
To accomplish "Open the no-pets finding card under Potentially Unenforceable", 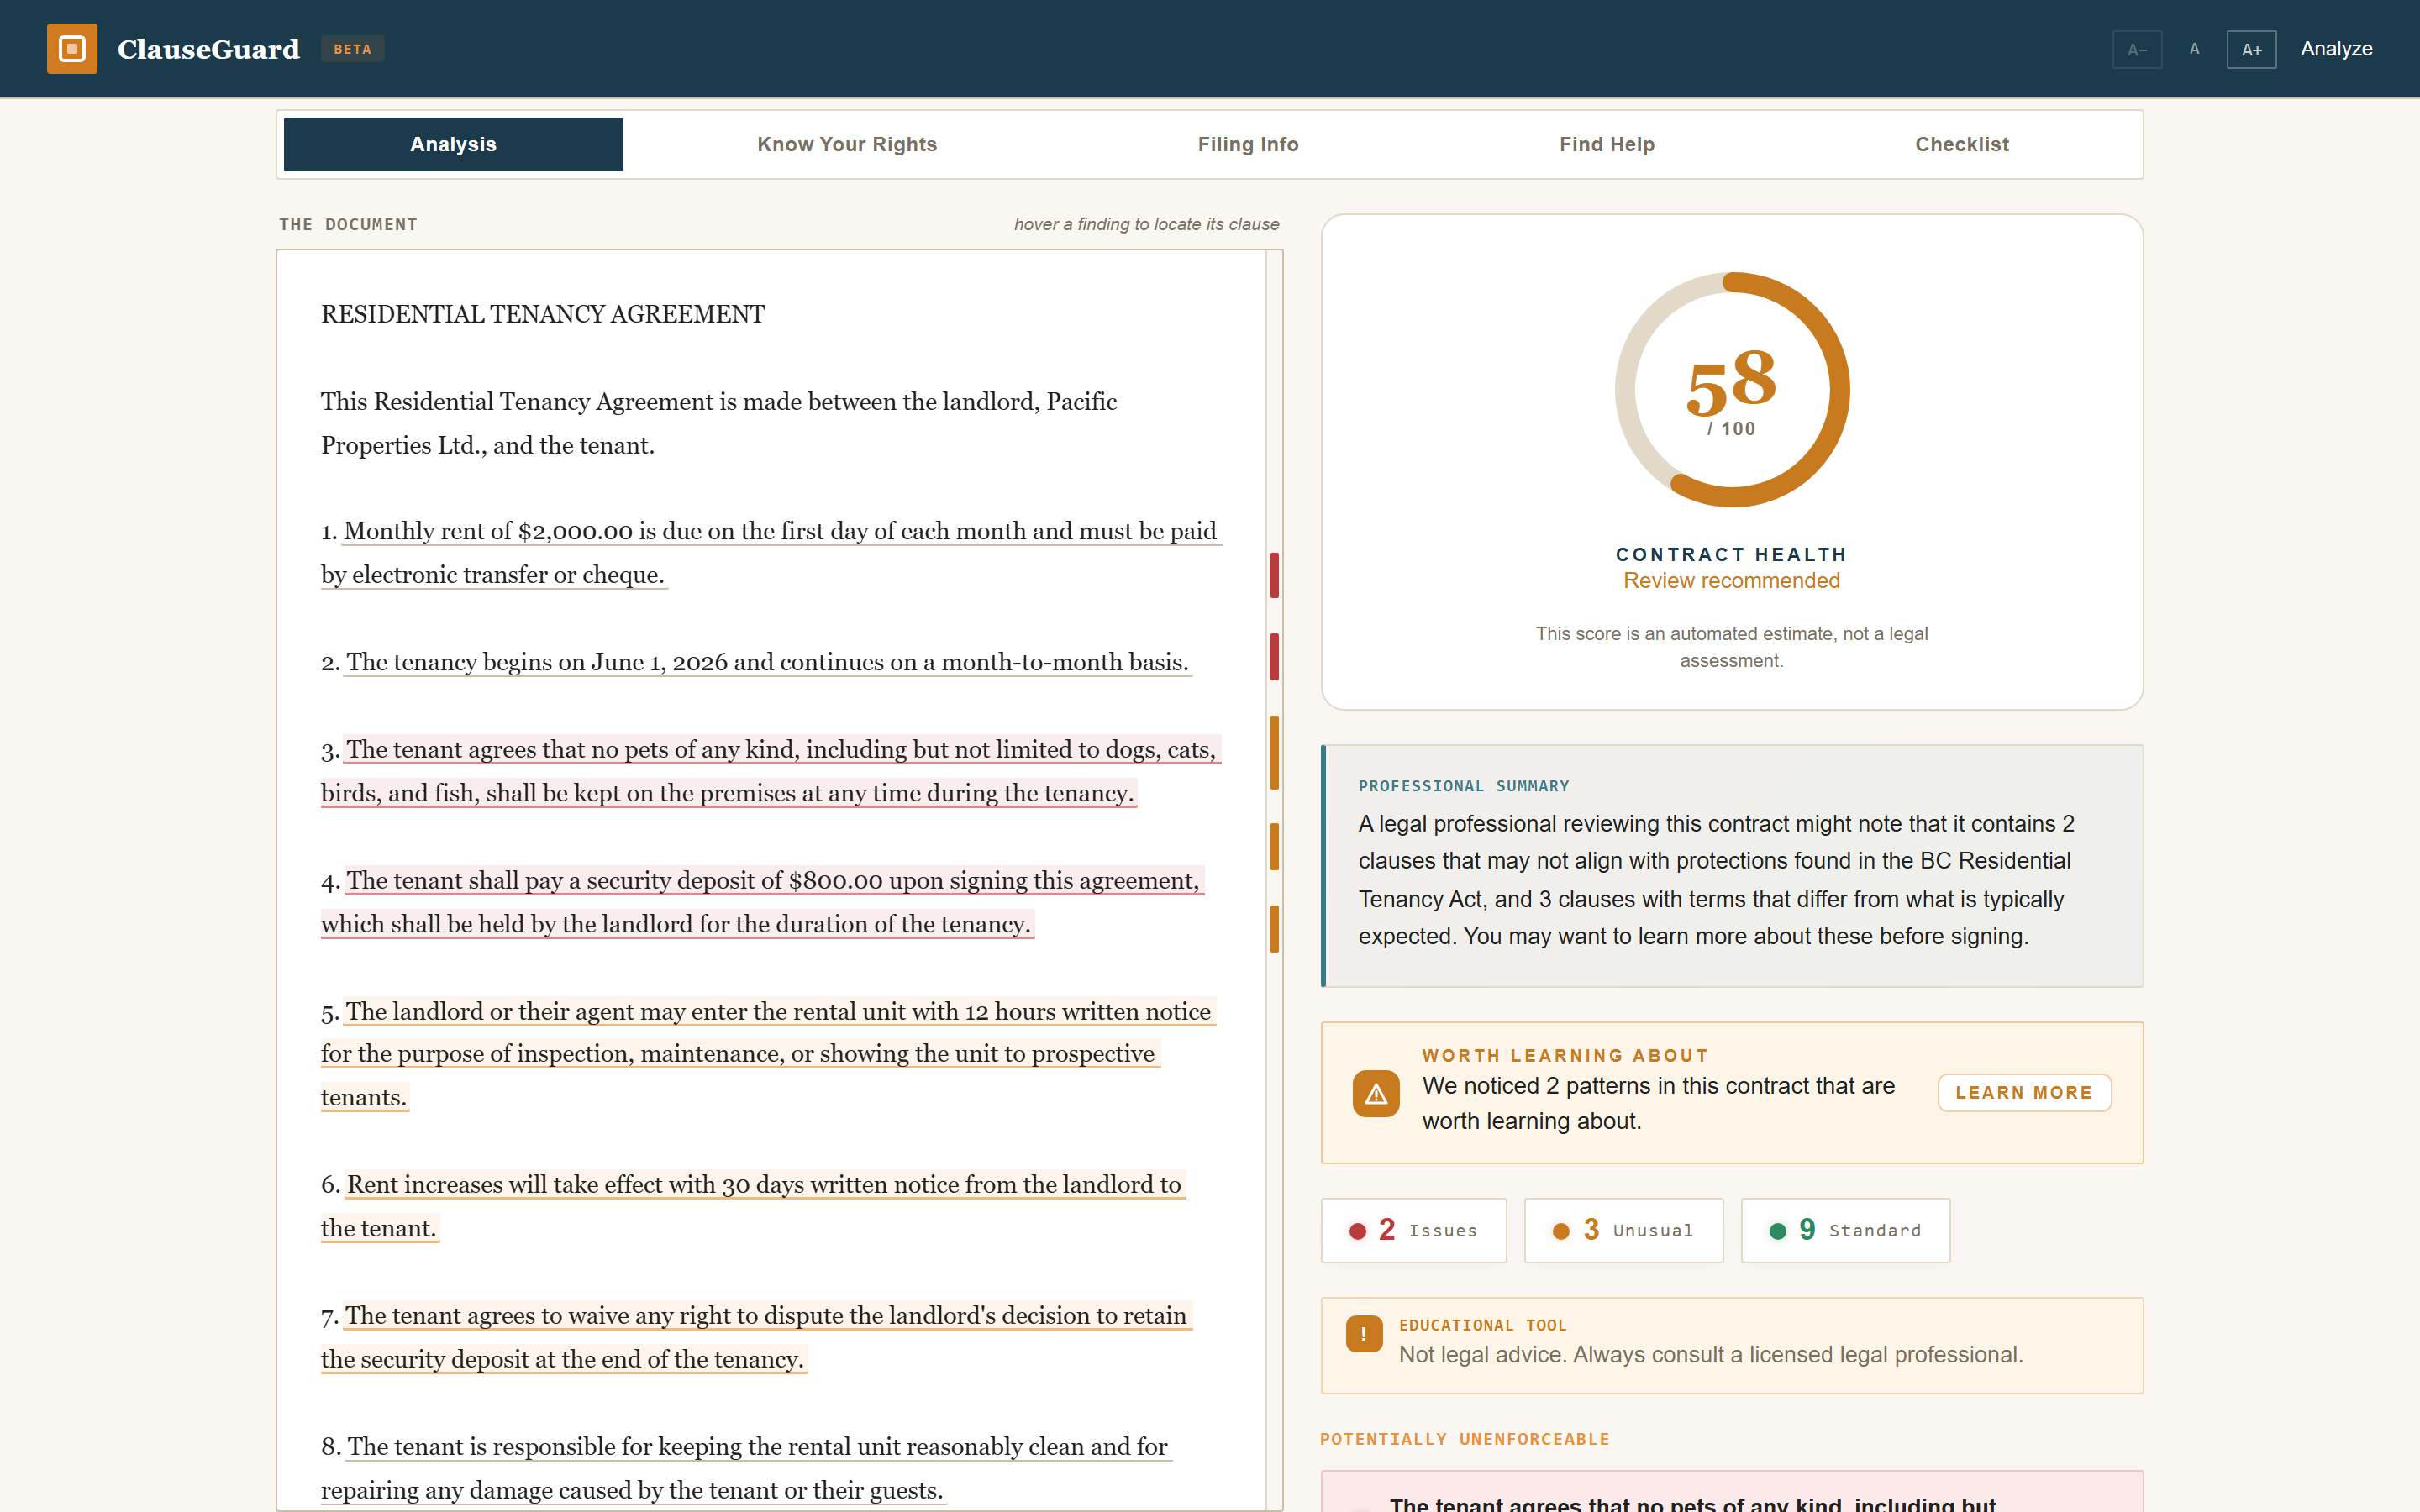I will click(x=1732, y=1492).
